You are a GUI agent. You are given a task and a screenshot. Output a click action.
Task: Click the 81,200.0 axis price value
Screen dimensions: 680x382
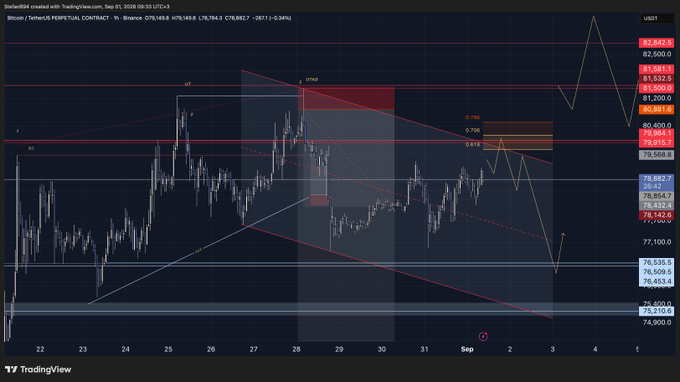[657, 98]
